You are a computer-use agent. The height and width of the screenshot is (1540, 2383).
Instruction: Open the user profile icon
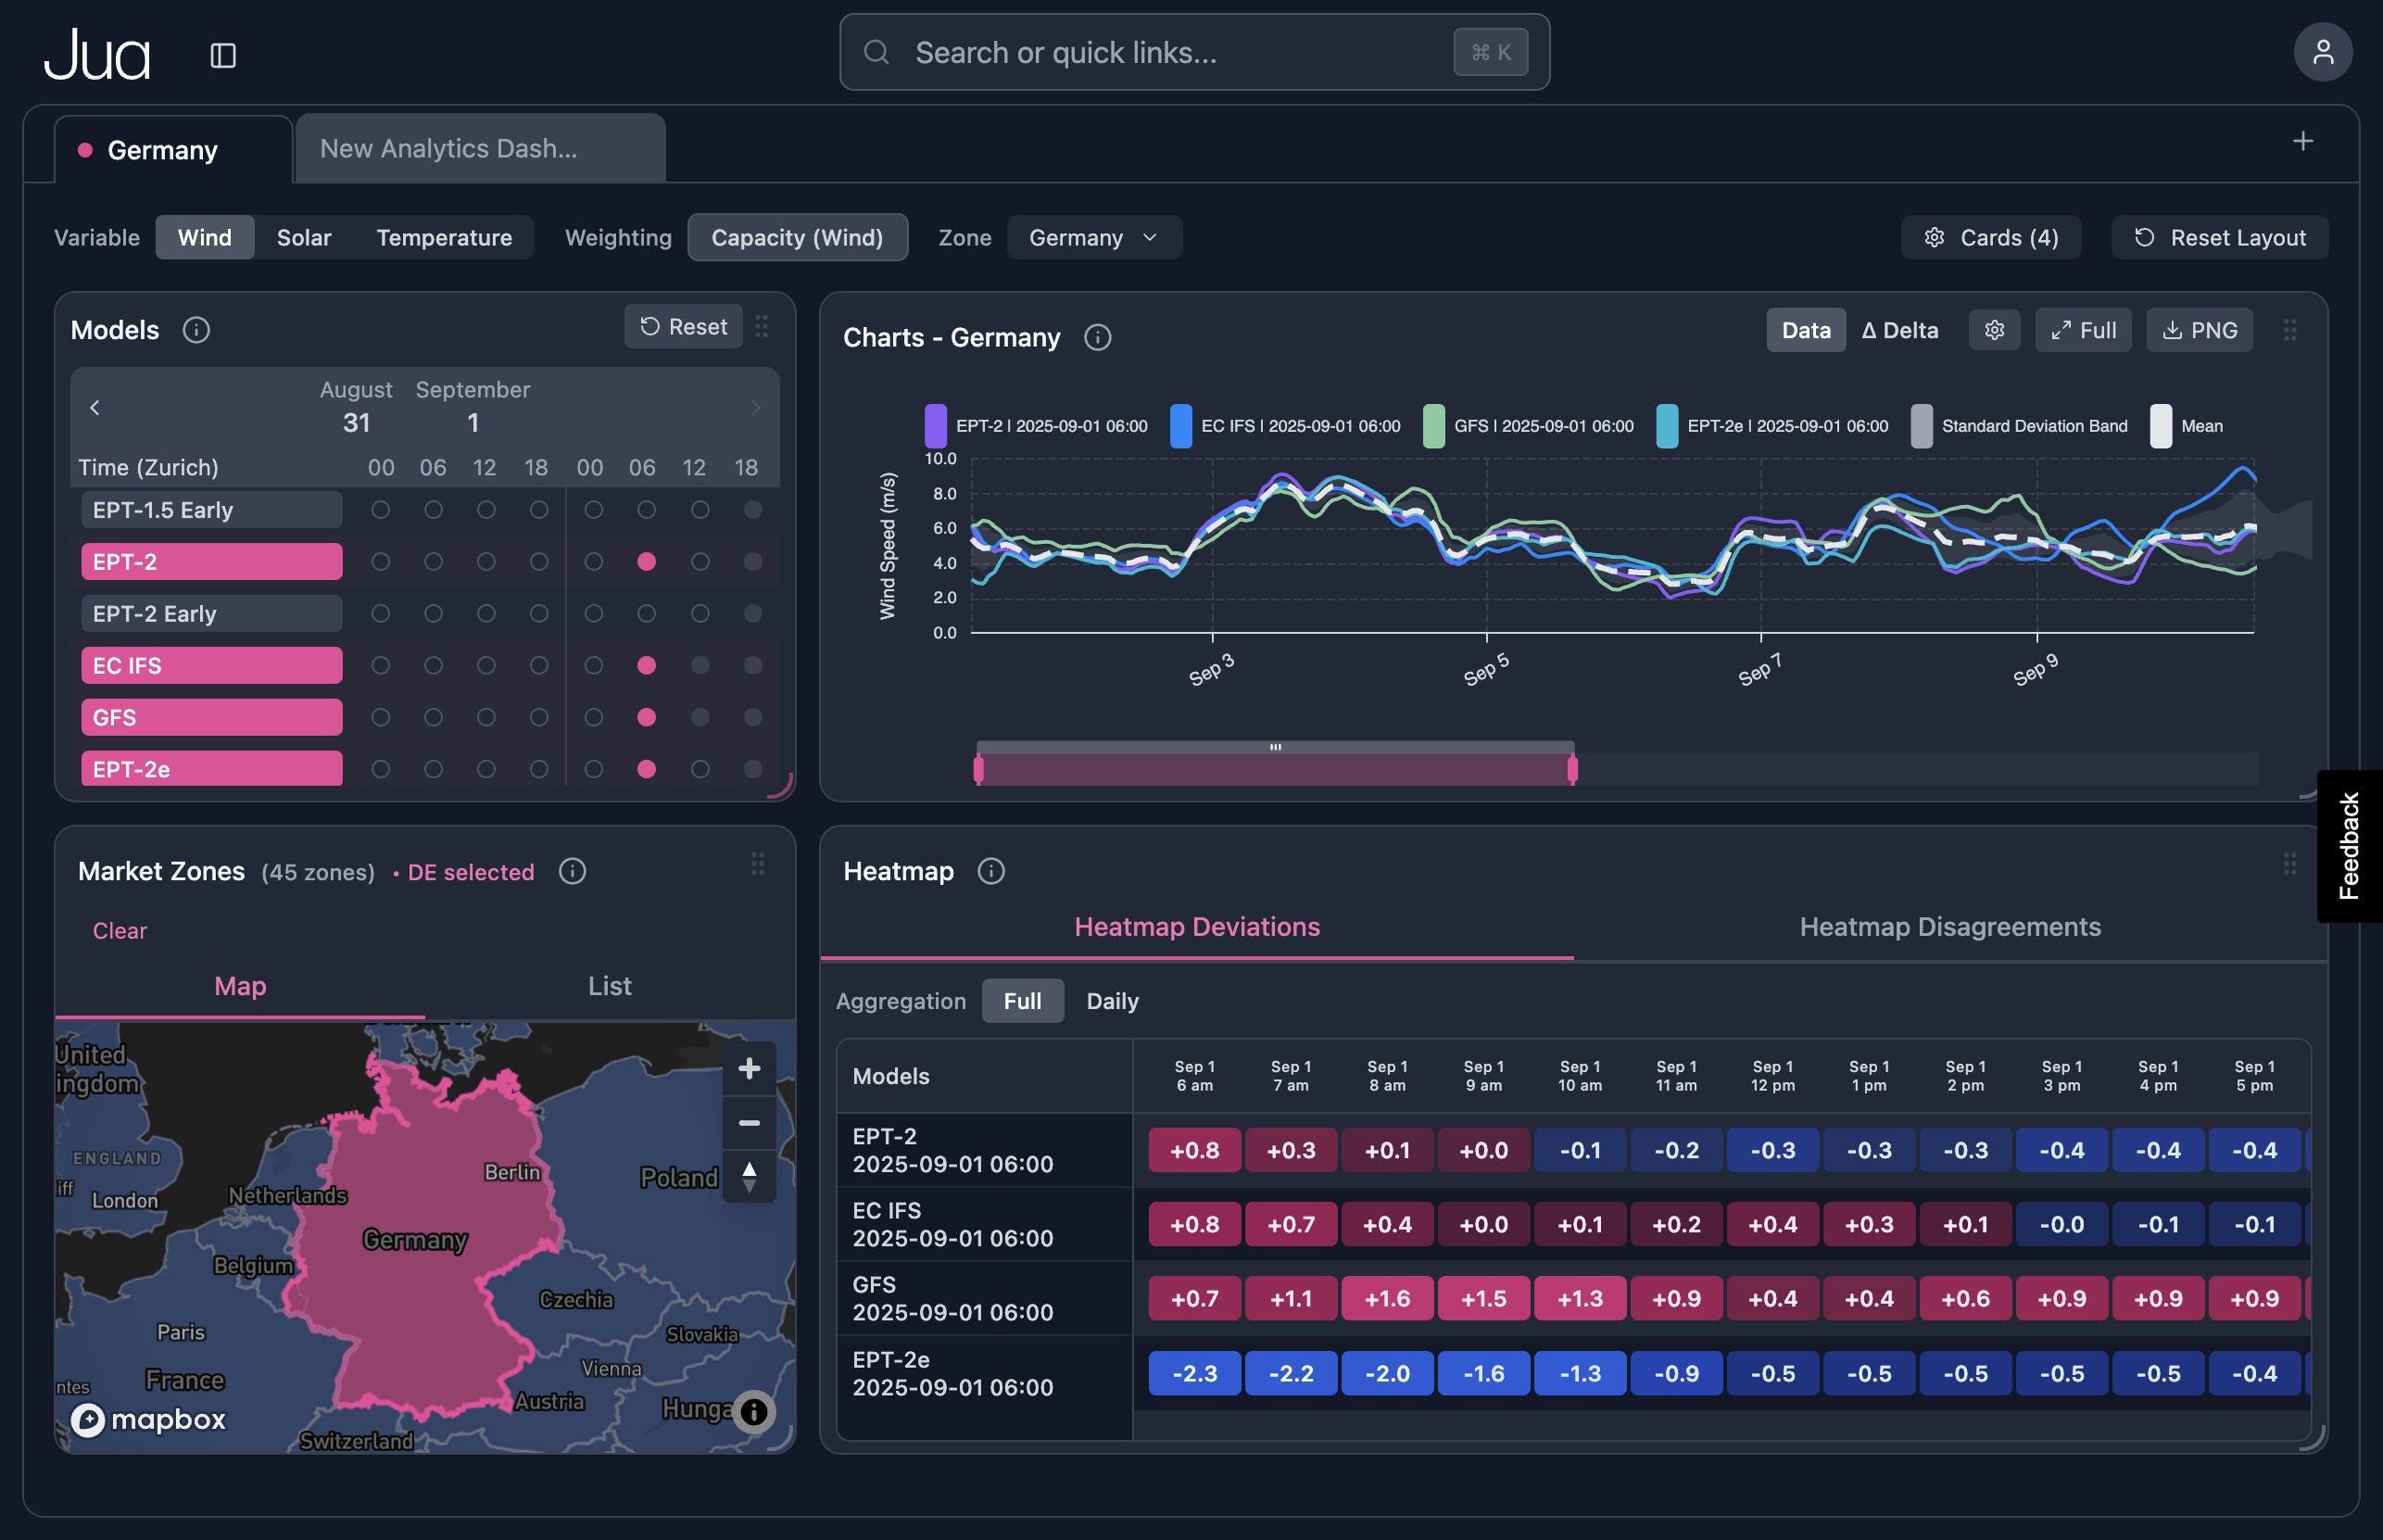(2324, 51)
